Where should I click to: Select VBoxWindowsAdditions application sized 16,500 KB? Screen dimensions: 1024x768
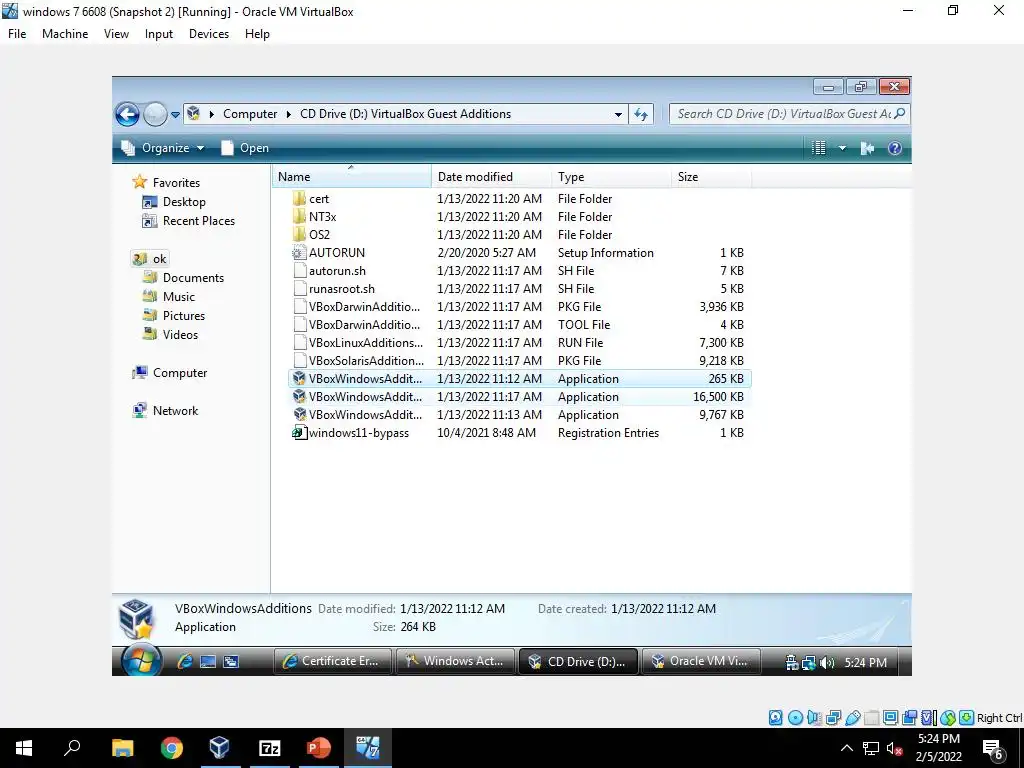point(519,397)
